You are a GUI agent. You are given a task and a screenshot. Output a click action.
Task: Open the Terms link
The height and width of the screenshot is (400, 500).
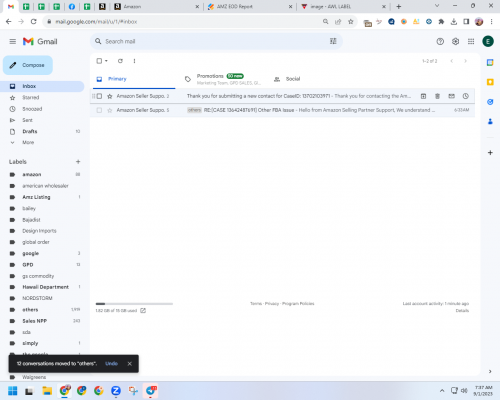tap(256, 304)
